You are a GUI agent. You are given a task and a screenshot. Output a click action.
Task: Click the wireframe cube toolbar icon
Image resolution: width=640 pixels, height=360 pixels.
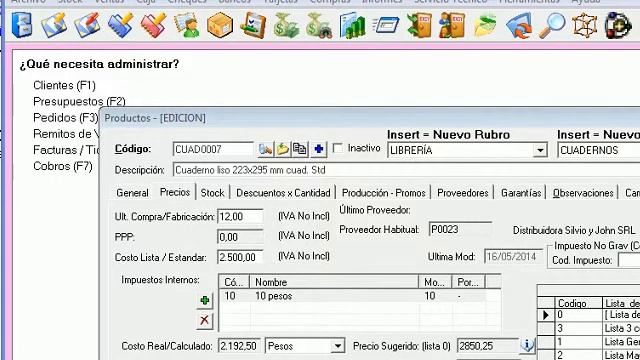pos(584,25)
